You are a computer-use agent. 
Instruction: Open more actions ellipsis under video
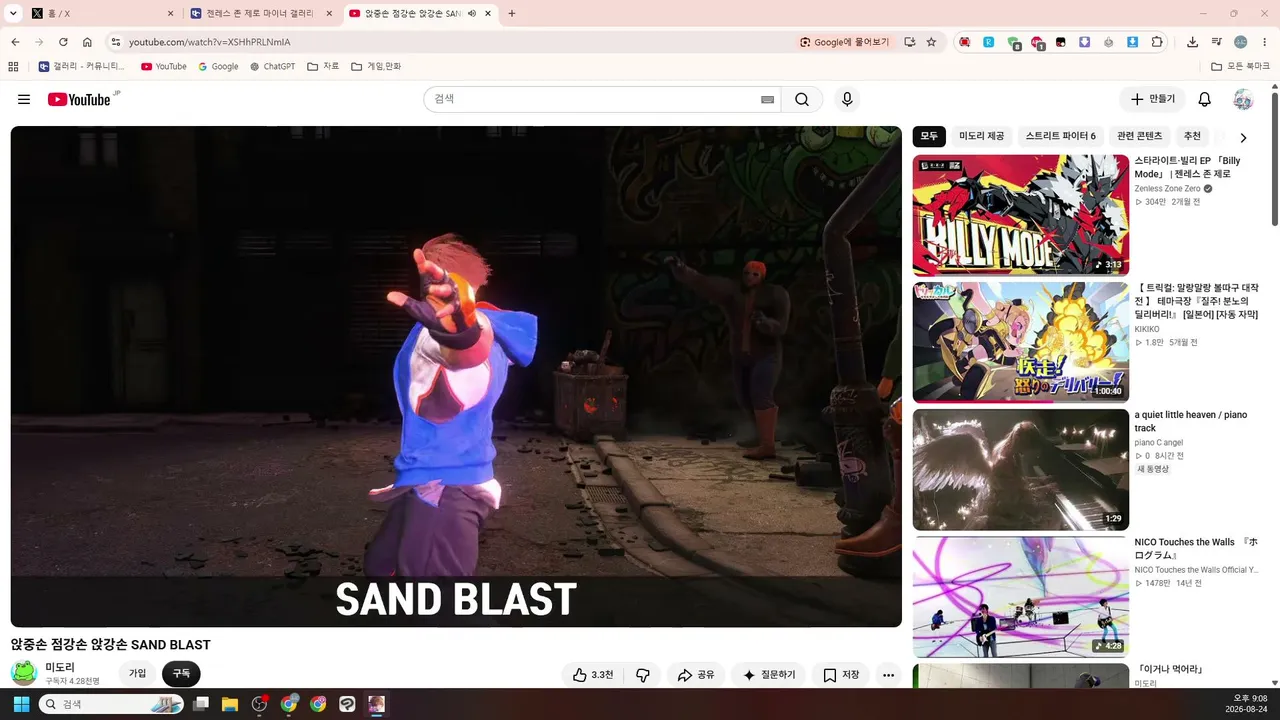click(888, 675)
